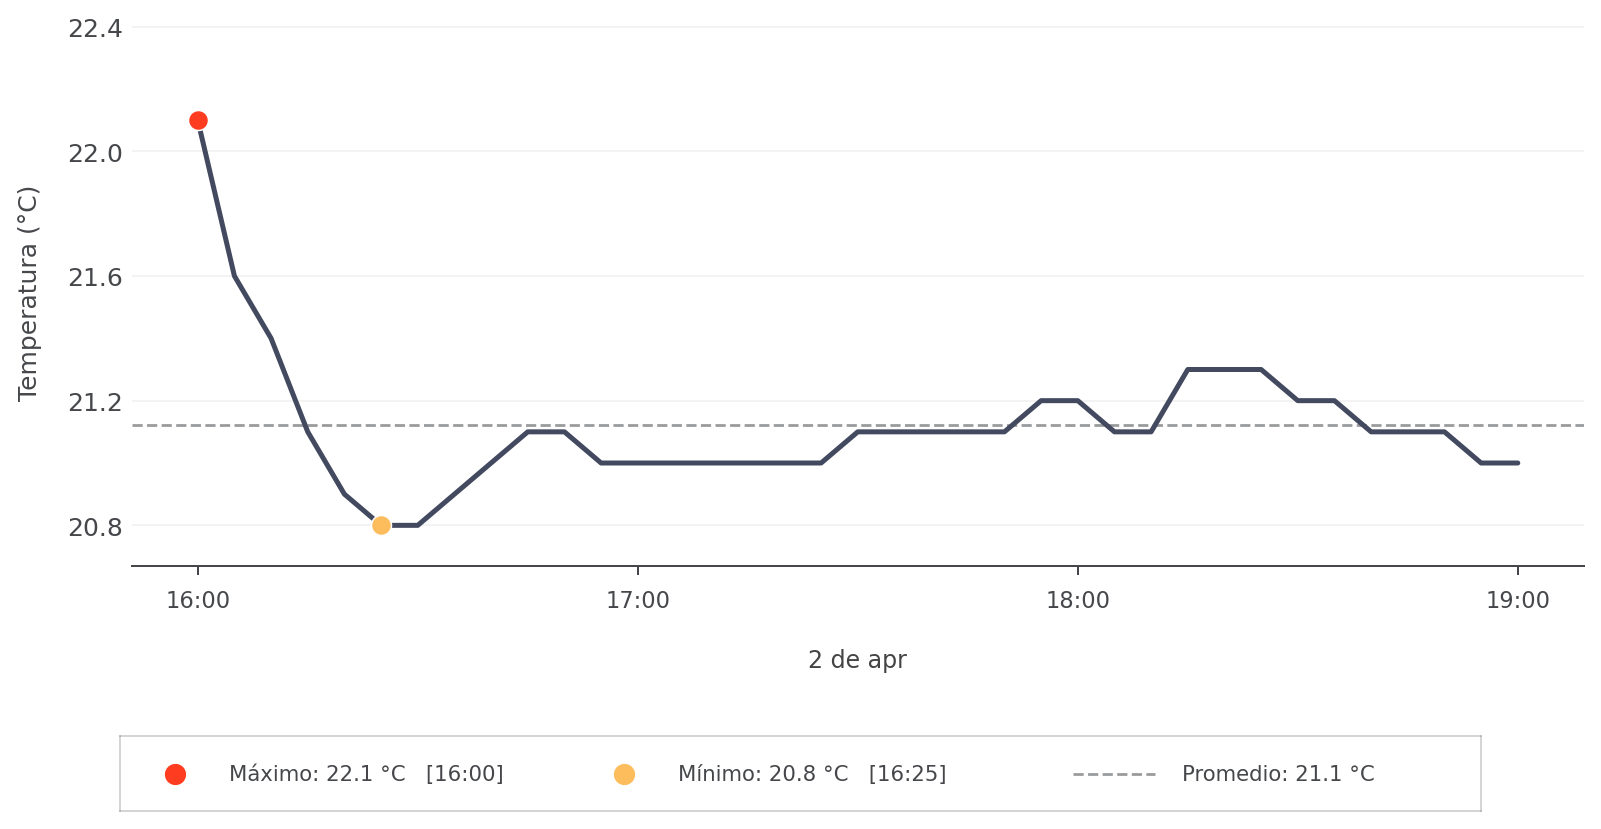Screen dimensions: 1601x829
Task: Click the 18:00 x-axis tick label
Action: click(x=1077, y=601)
